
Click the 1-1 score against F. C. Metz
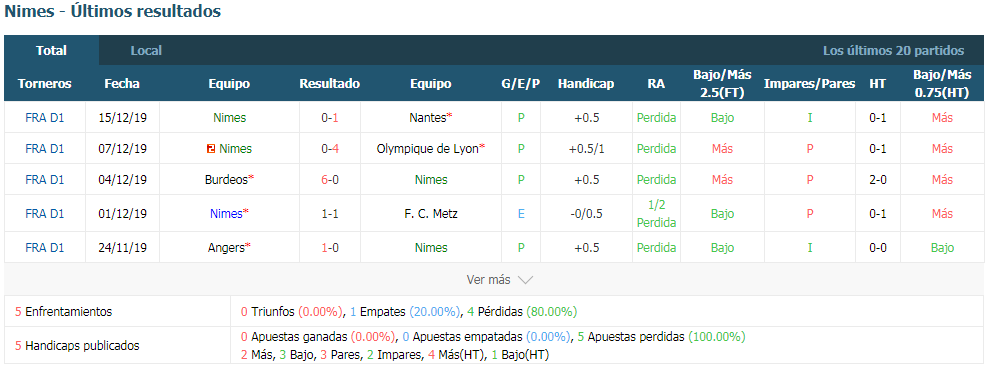[x=330, y=214]
